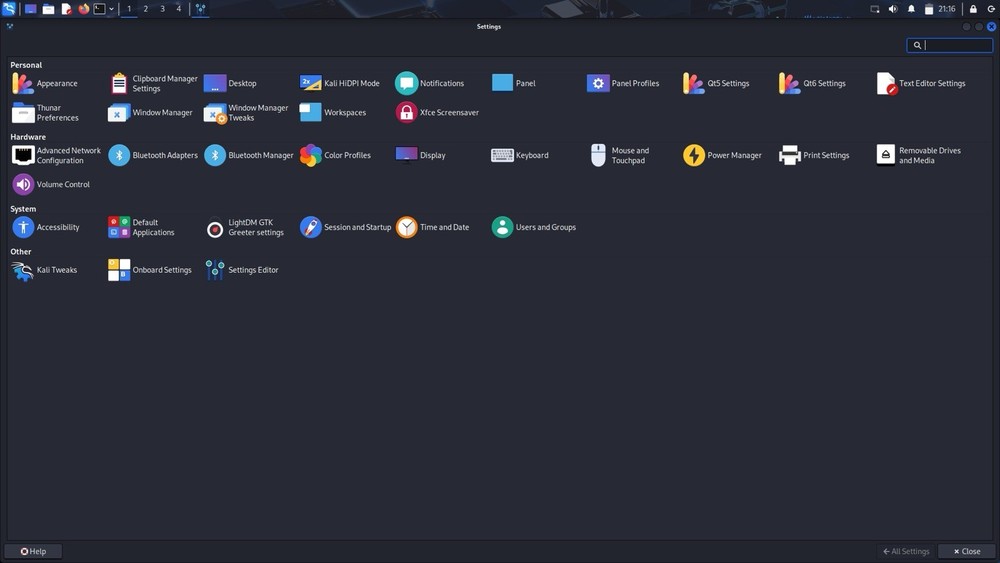Click the show desktop icon in panel
This screenshot has height=563, width=1000.
click(x=30, y=9)
